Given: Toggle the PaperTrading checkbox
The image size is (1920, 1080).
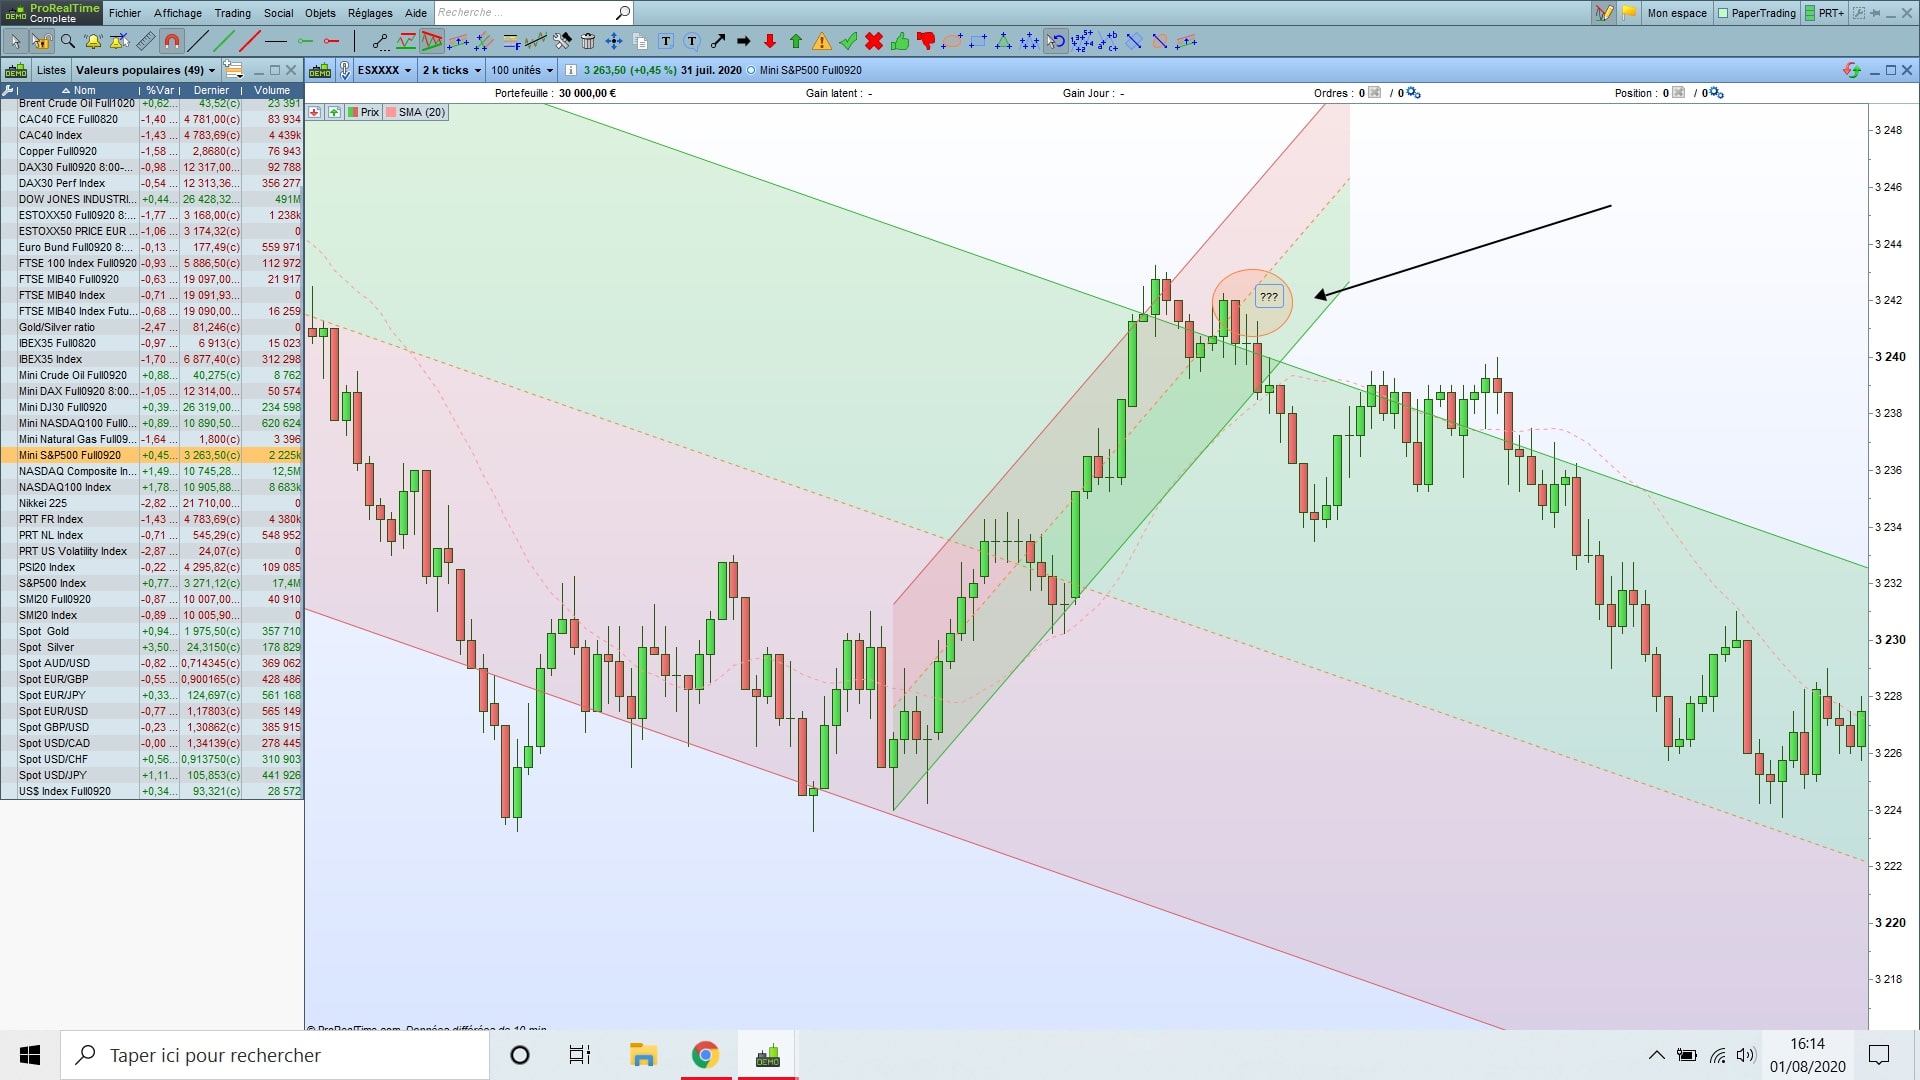Looking at the screenshot, I should click(x=1723, y=13).
